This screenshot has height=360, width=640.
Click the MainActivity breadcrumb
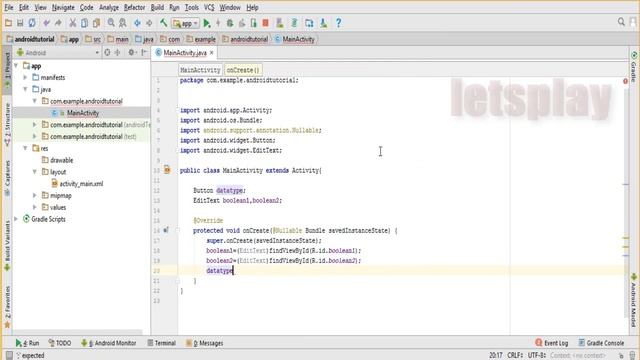click(x=295, y=39)
